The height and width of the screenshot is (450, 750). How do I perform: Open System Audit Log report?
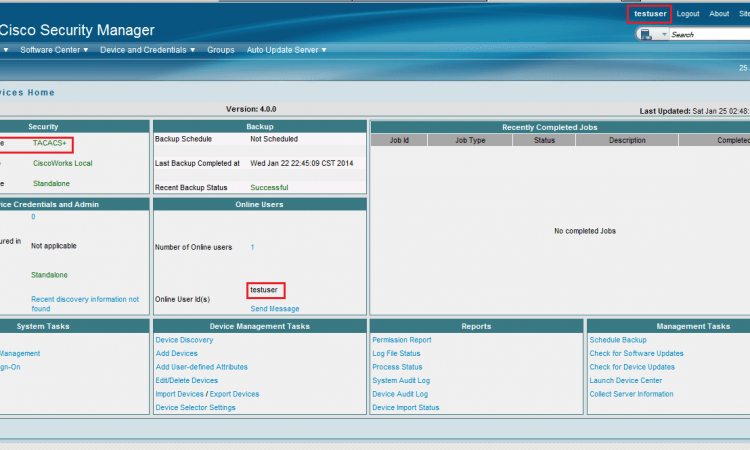[401, 381]
